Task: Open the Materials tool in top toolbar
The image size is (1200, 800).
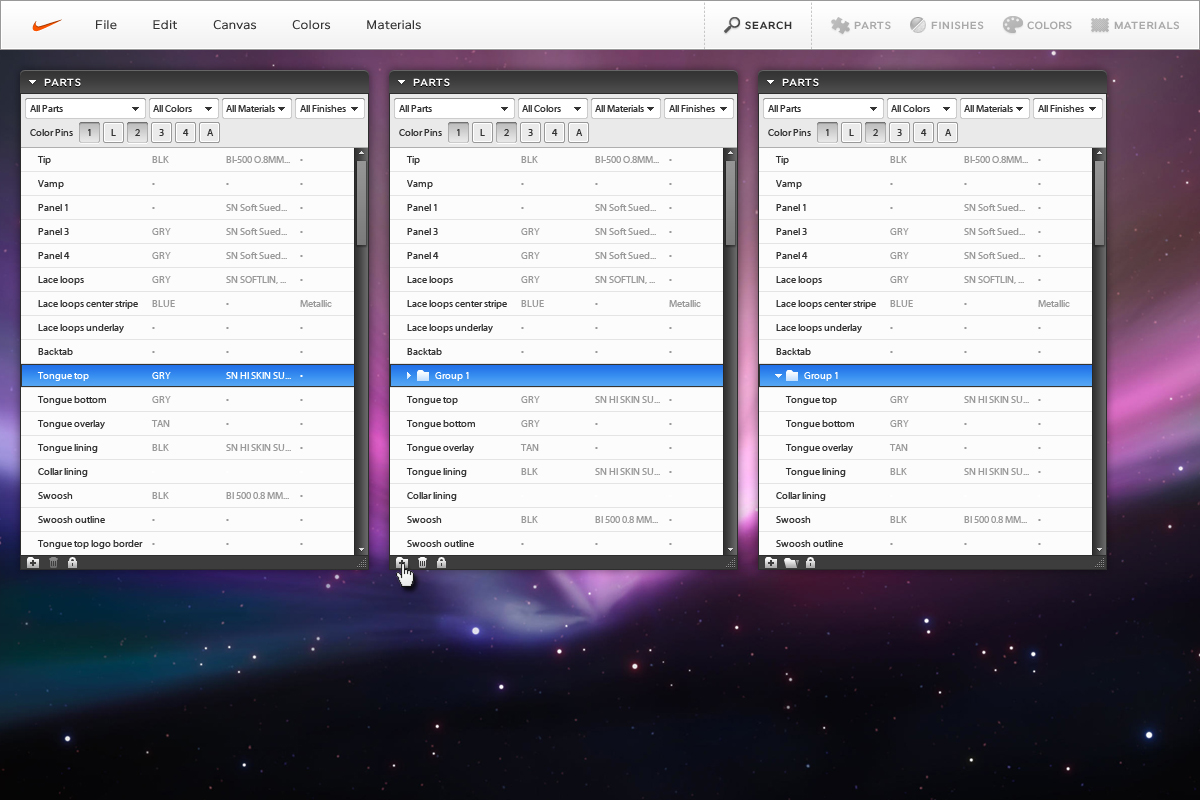Action: [x=1135, y=25]
